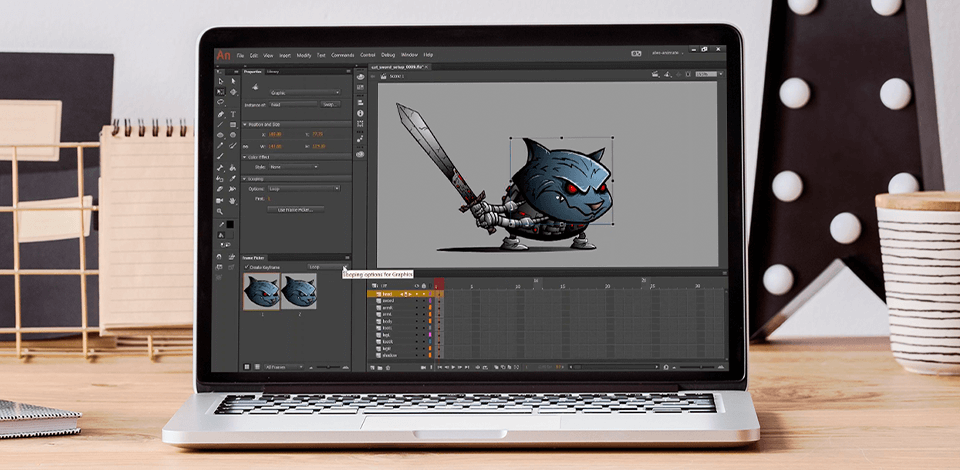Toggle the Create Keyframe checkbox
This screenshot has width=960, height=470.
pyautogui.click(x=247, y=267)
